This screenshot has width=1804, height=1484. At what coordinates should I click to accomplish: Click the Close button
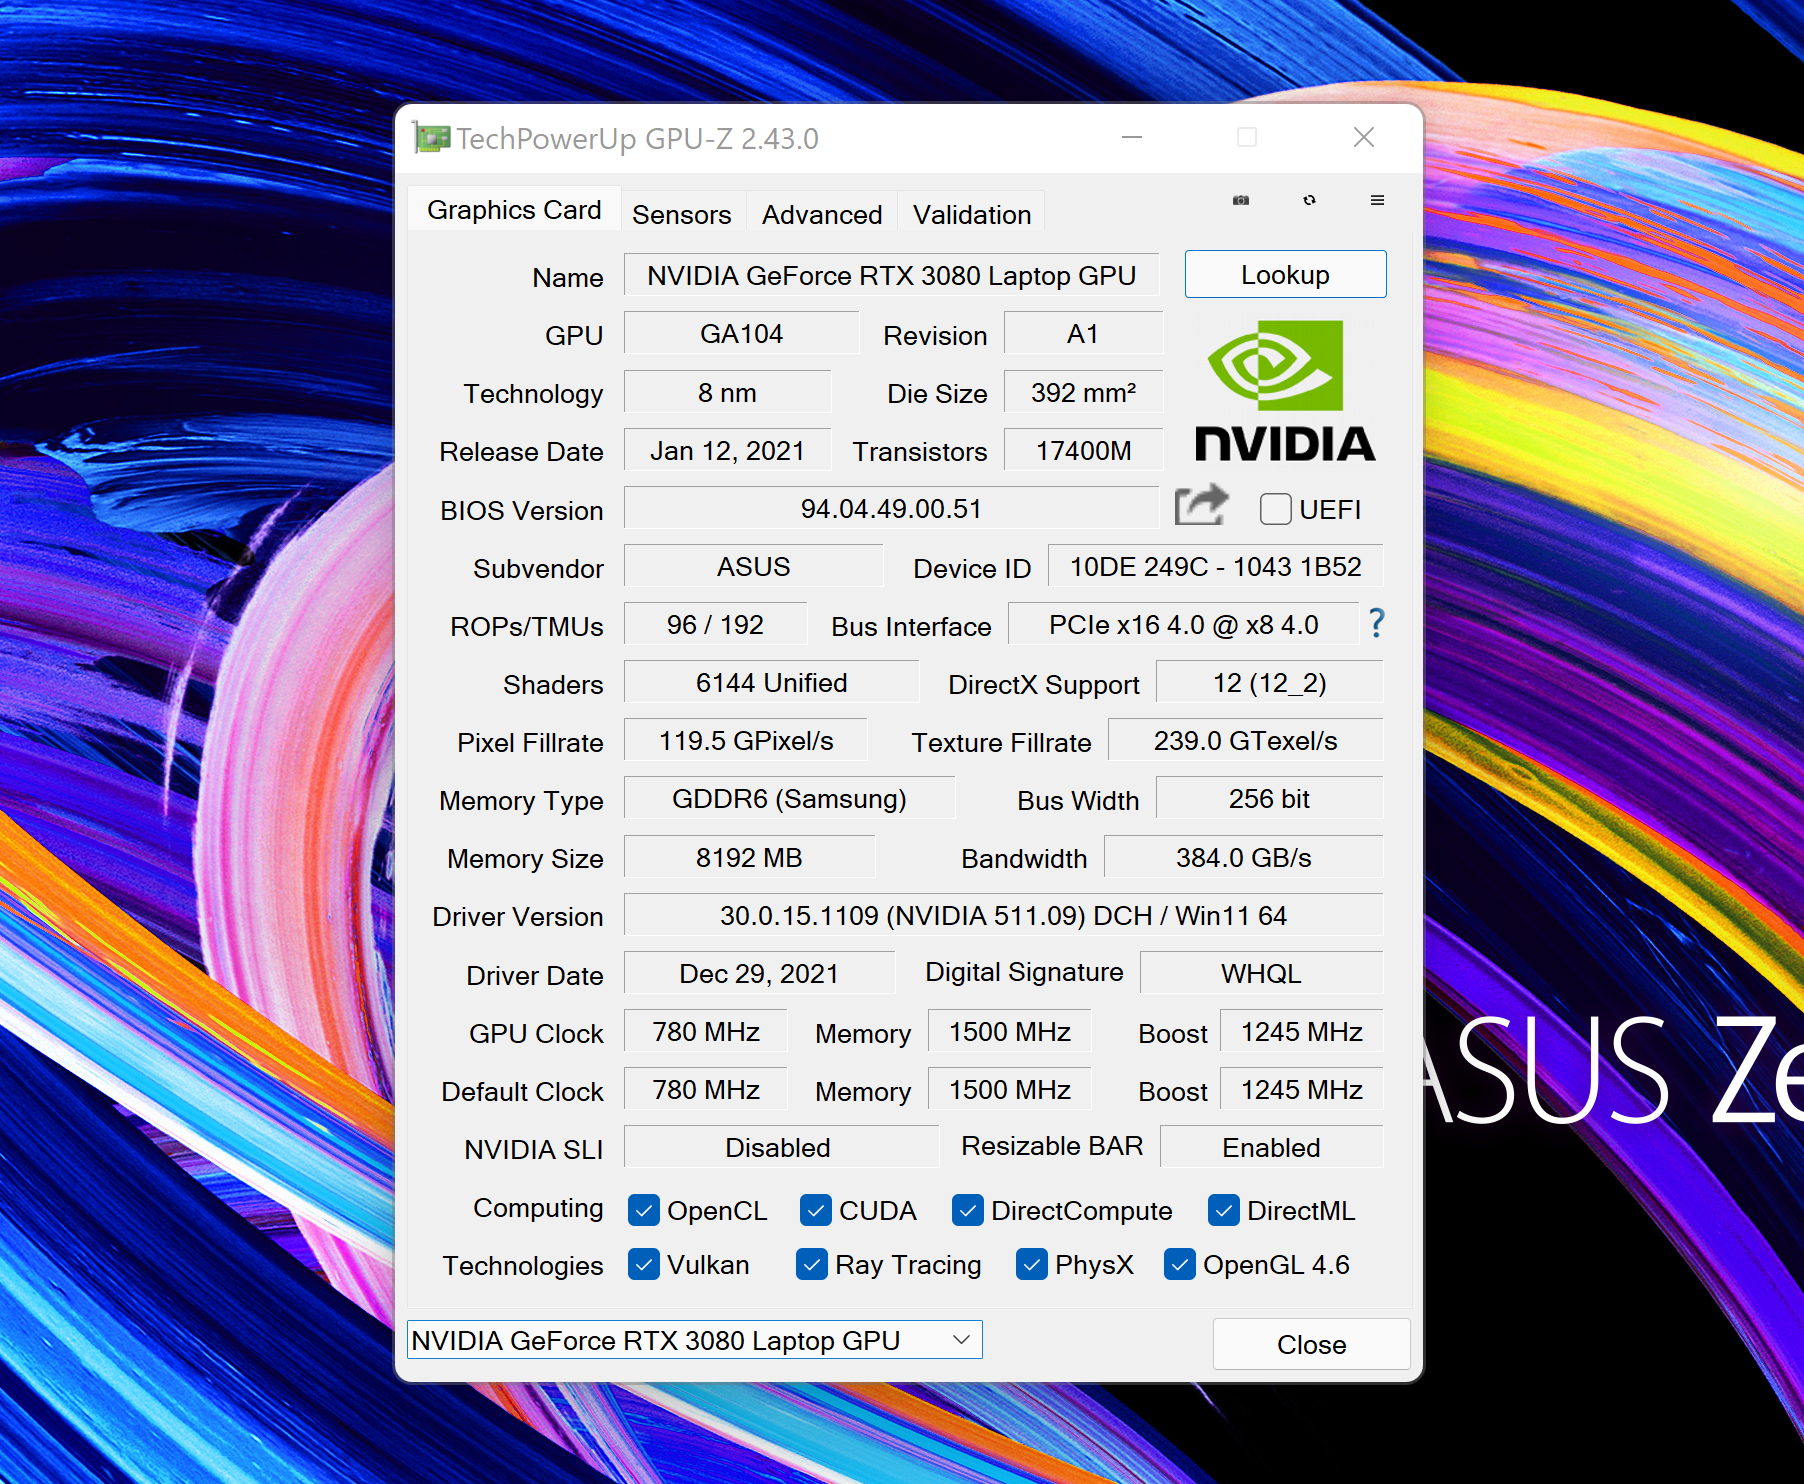pyautogui.click(x=1311, y=1344)
